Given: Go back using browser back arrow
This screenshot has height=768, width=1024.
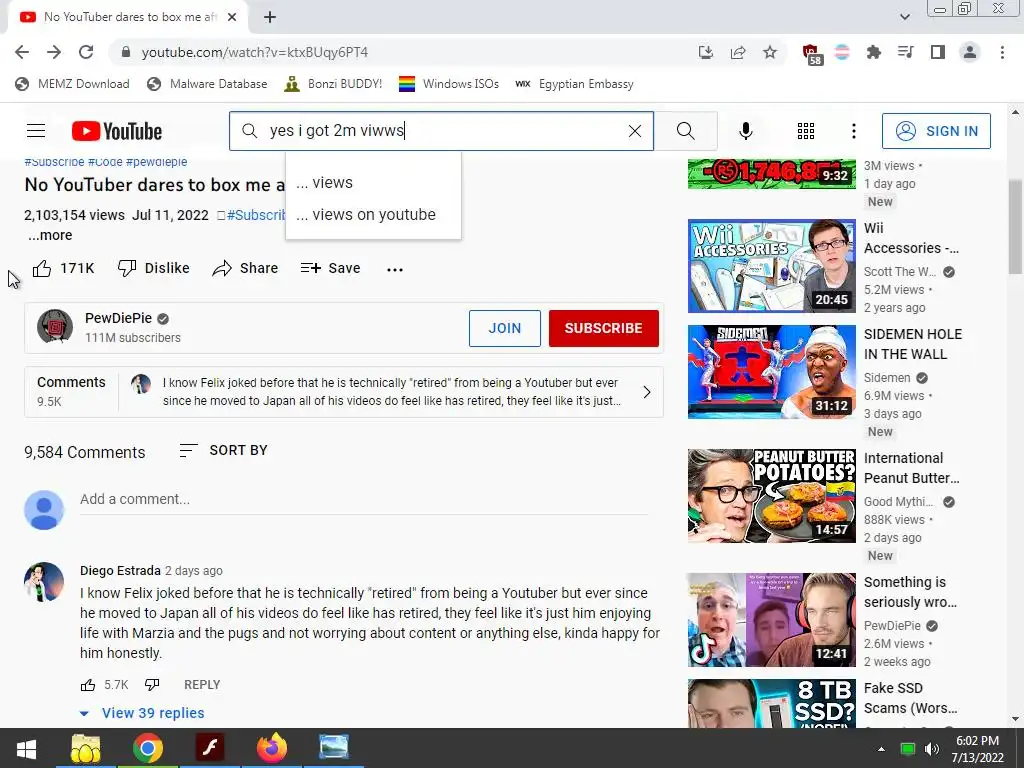Looking at the screenshot, I should coord(22,52).
